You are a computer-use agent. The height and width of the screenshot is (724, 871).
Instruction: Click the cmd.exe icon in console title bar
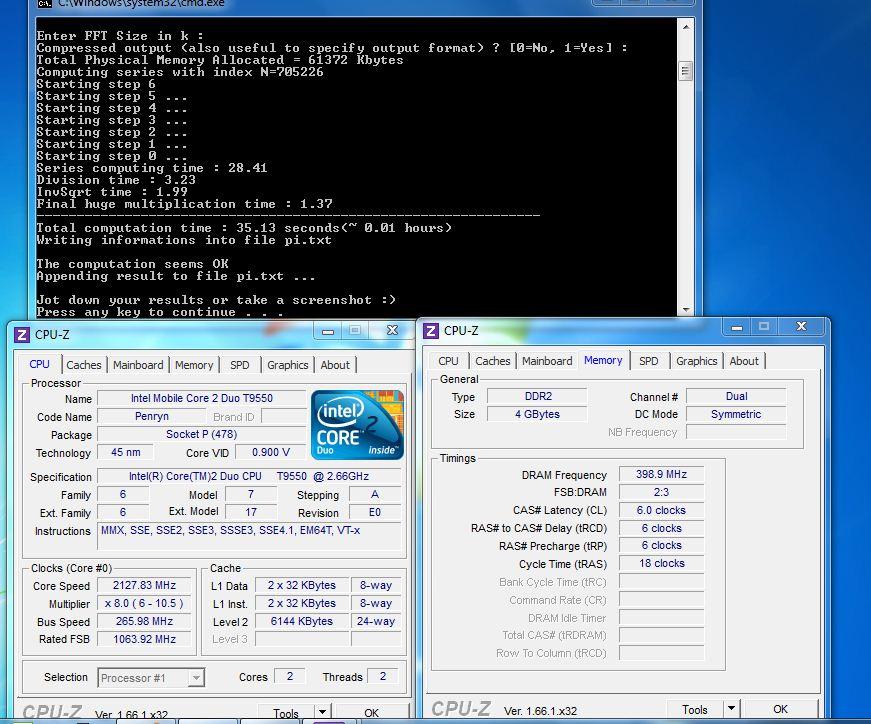44,3
